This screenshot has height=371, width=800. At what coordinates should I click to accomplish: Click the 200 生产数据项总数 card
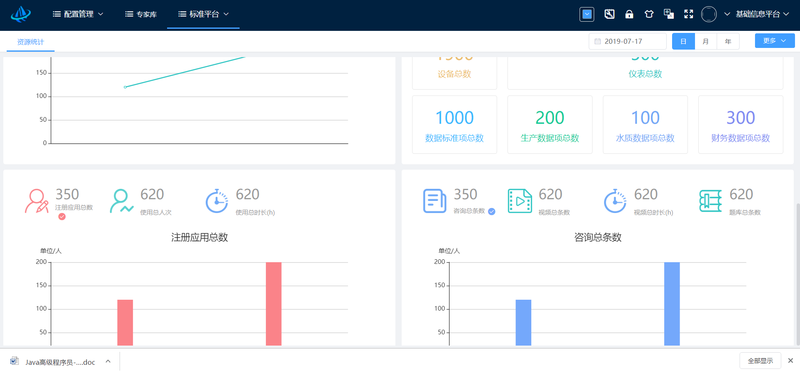(x=549, y=125)
